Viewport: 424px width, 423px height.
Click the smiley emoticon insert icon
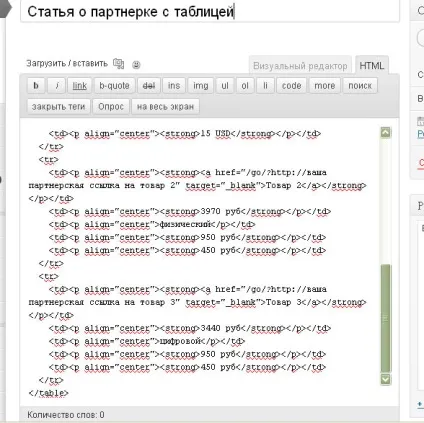136,64
